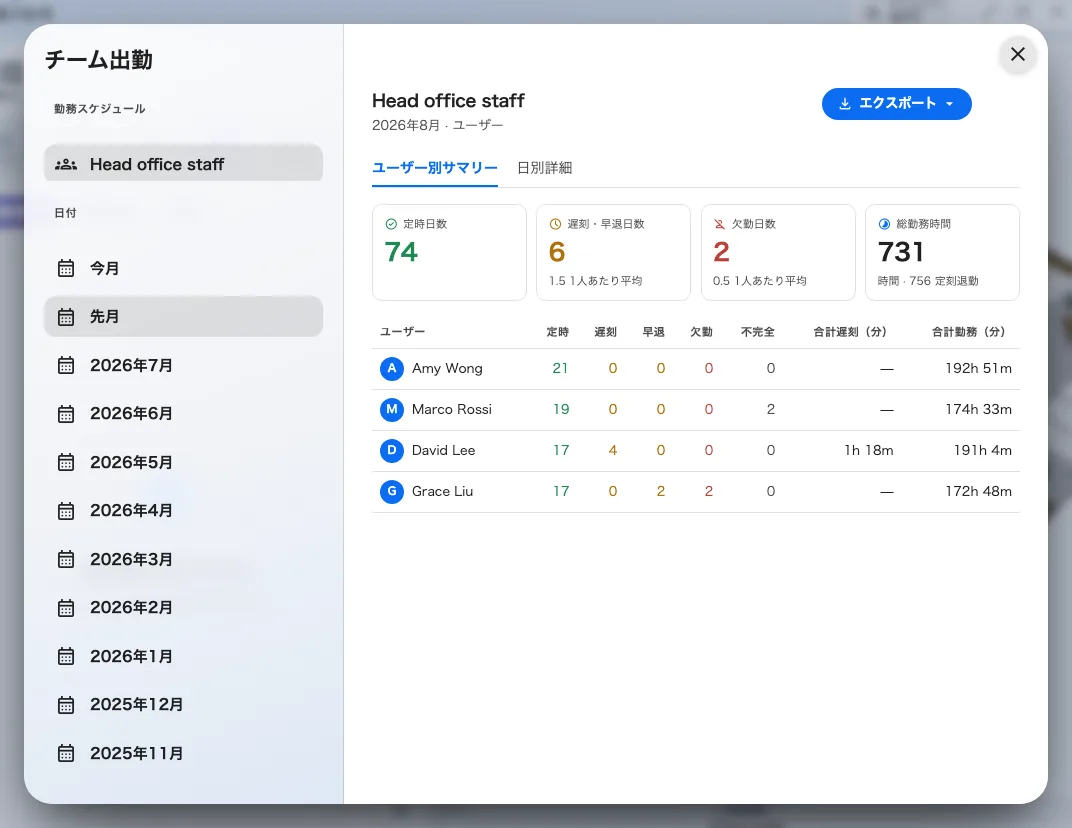Click the download icon in エクスポート button
This screenshot has width=1072, height=828.
pos(845,104)
